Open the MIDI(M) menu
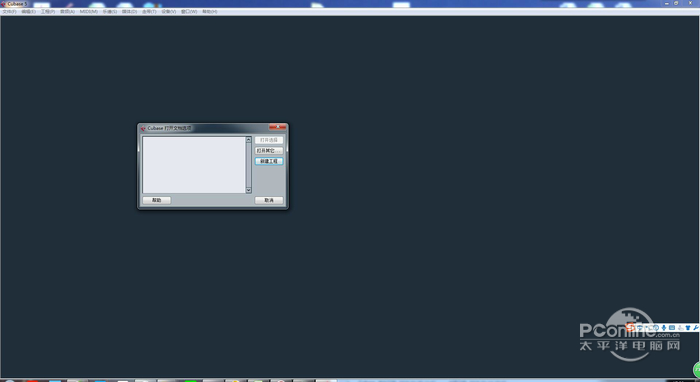This screenshot has width=700, height=382. [88, 12]
